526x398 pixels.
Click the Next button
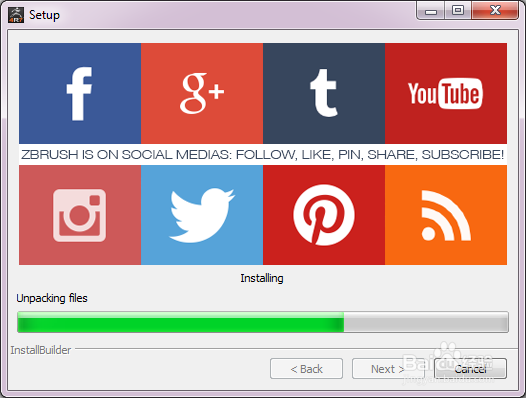point(388,368)
